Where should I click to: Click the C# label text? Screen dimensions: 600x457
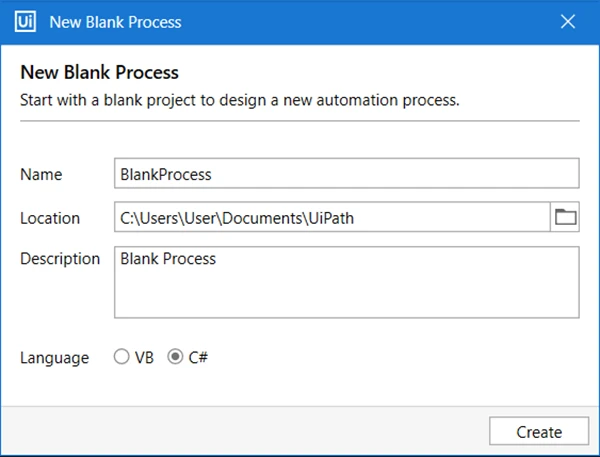click(198, 357)
